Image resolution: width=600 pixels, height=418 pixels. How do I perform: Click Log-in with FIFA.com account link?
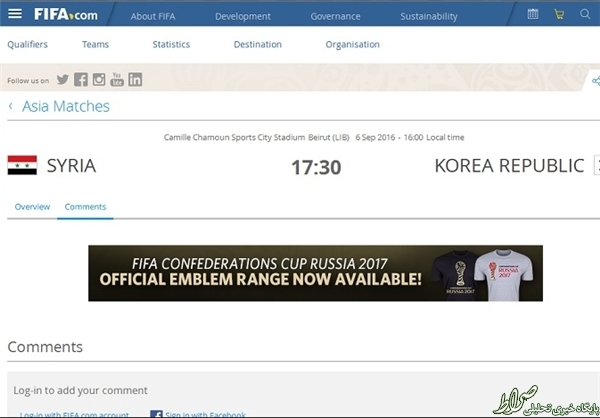click(74, 415)
